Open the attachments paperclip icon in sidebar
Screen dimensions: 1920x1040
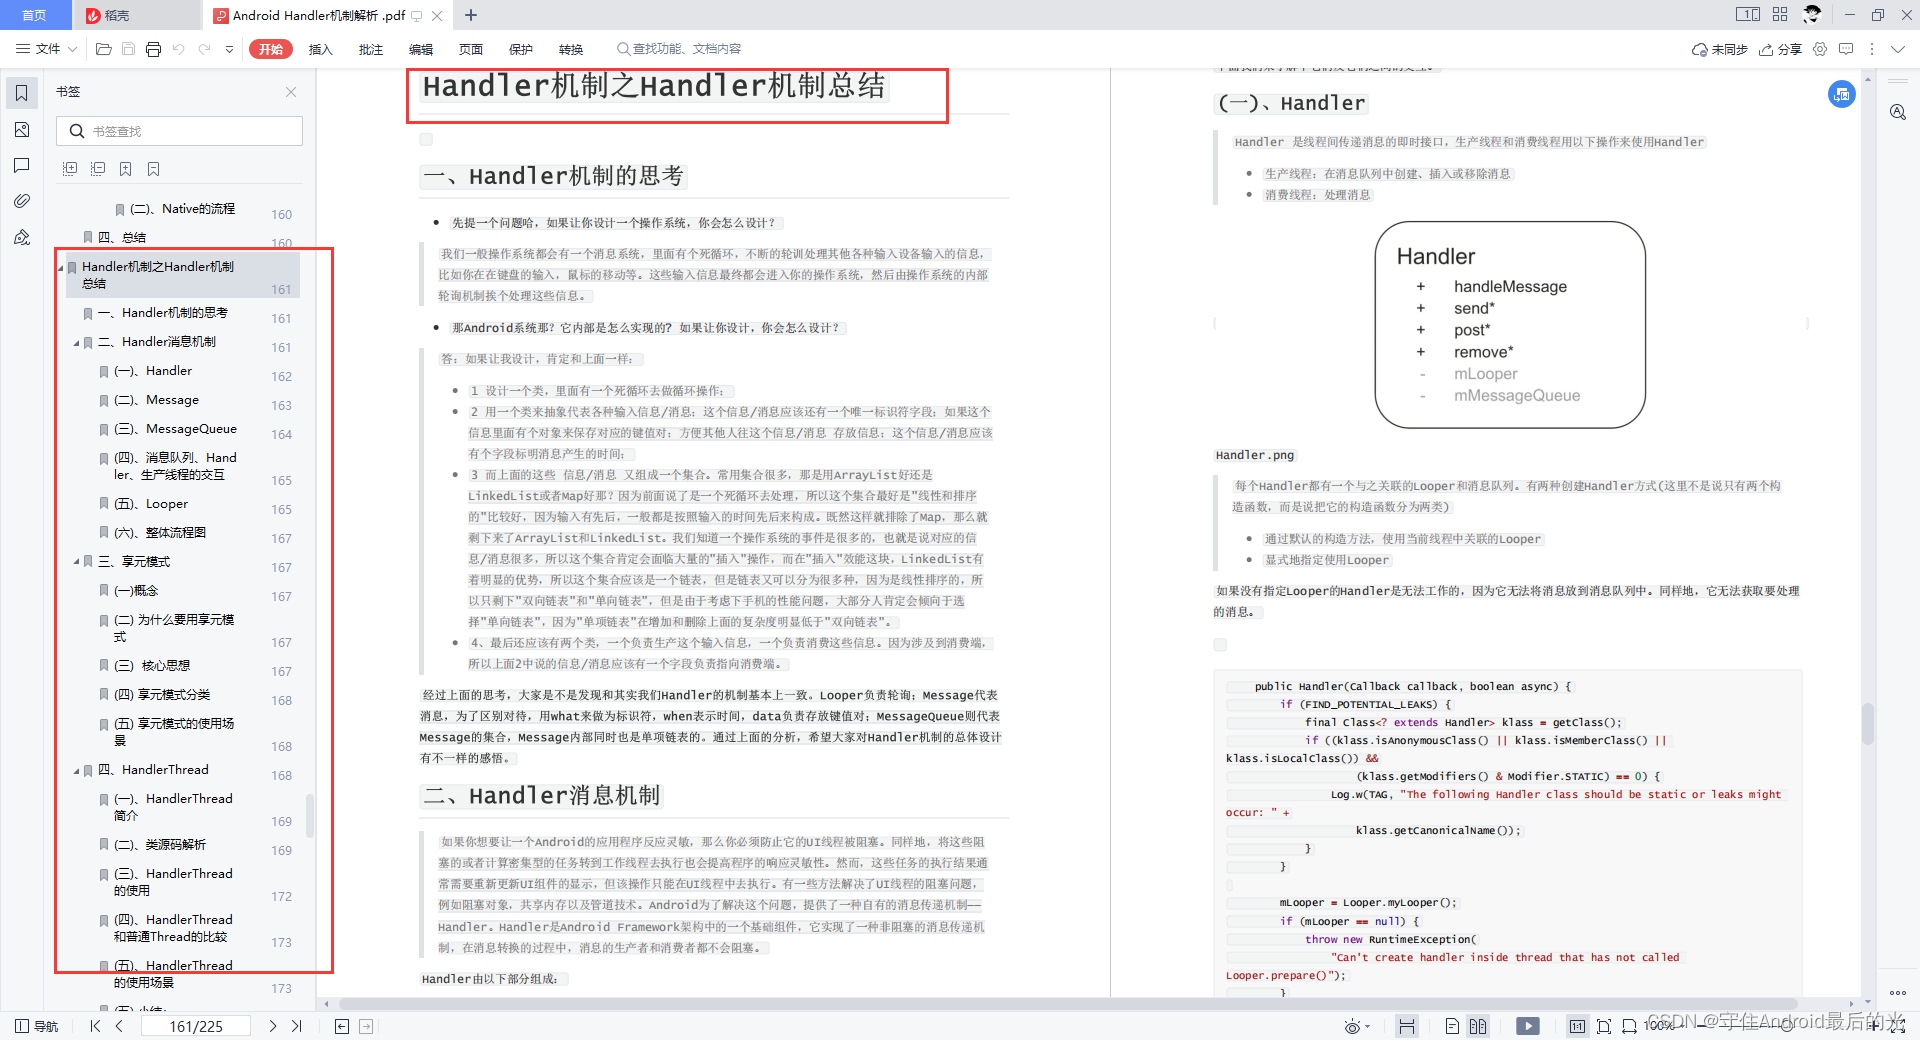pyautogui.click(x=21, y=201)
